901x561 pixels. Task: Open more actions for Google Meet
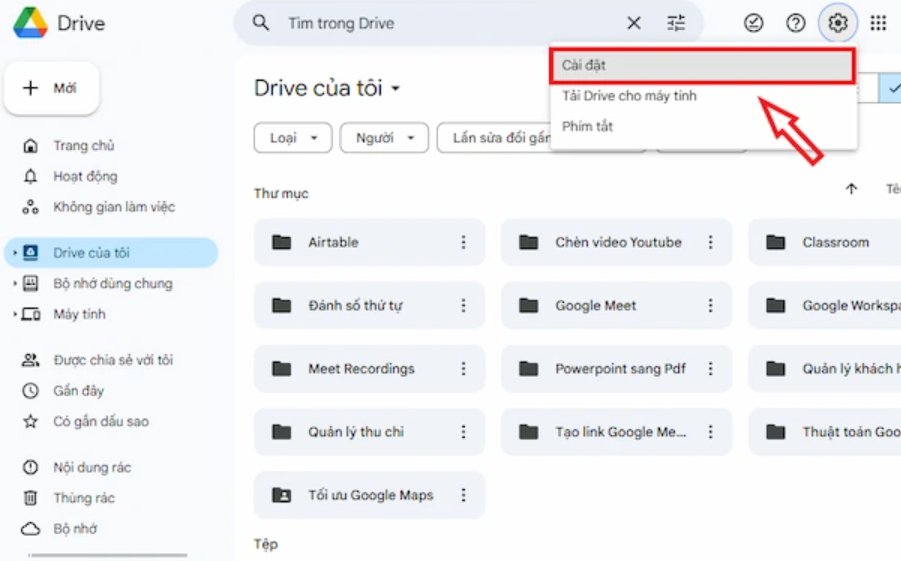710,305
